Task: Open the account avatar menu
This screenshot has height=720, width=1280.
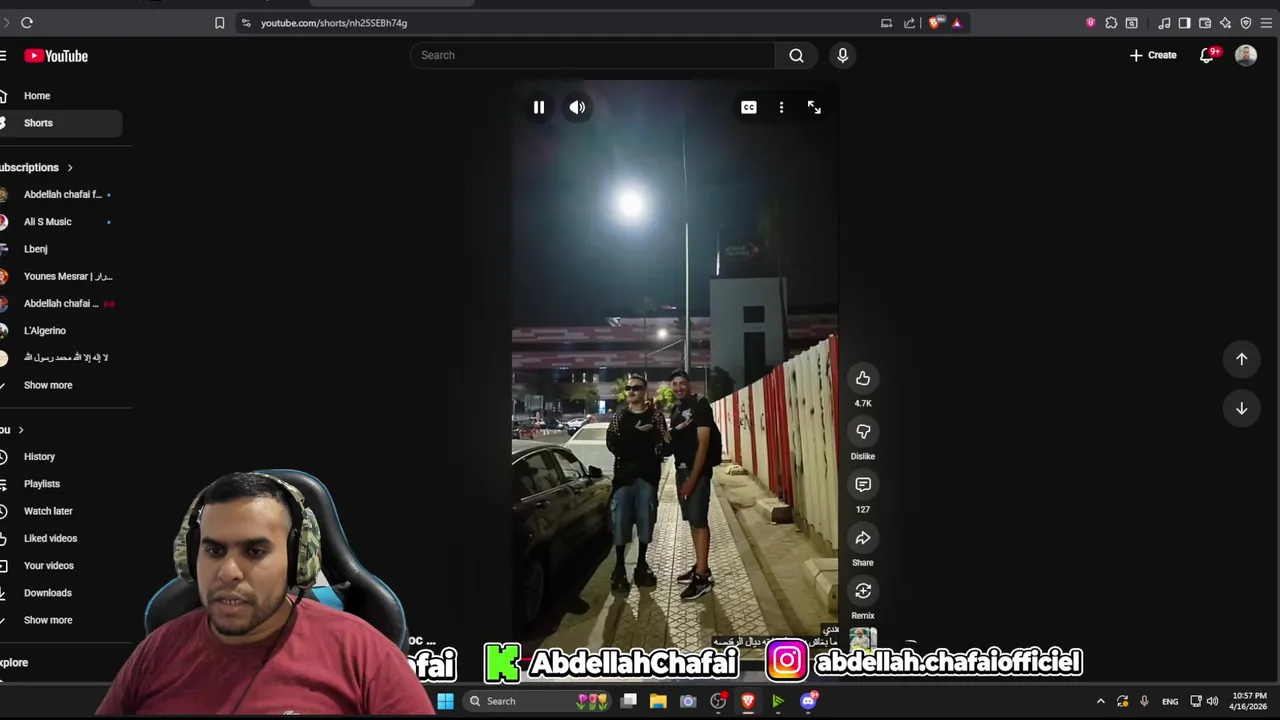Action: click(1245, 56)
